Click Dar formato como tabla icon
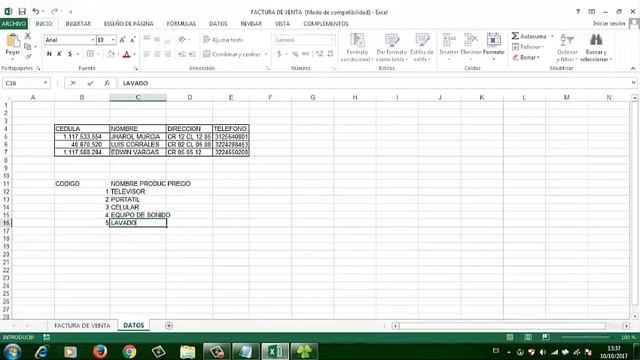Screen dimensions: 640x360 (x=392, y=41)
